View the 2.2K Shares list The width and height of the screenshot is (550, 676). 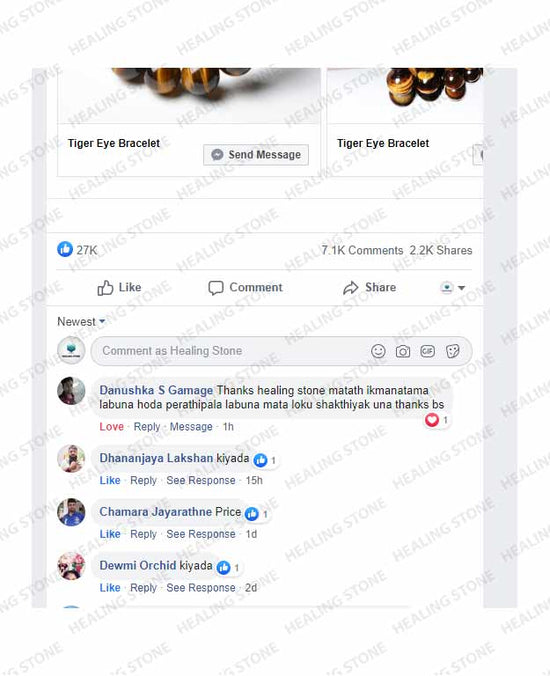pos(441,250)
